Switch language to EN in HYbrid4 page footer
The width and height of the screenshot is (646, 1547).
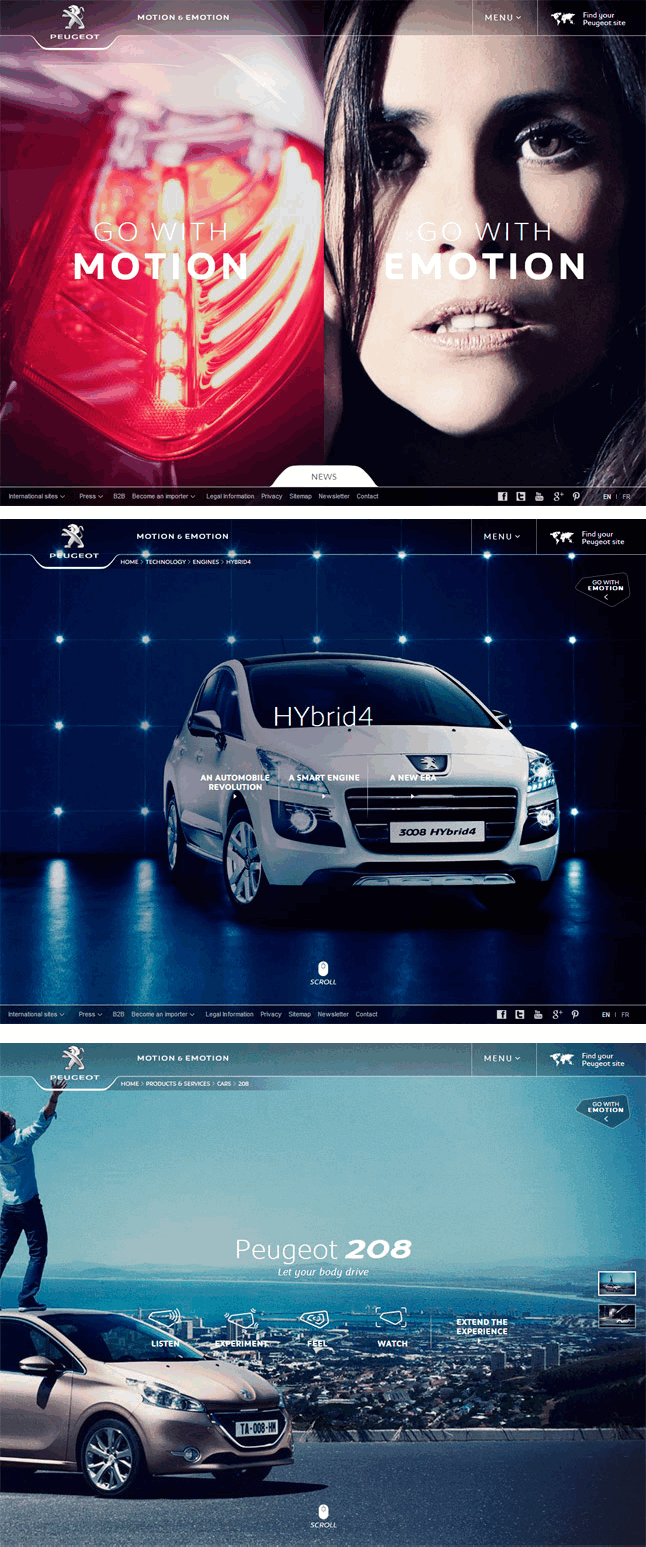pos(607,1015)
